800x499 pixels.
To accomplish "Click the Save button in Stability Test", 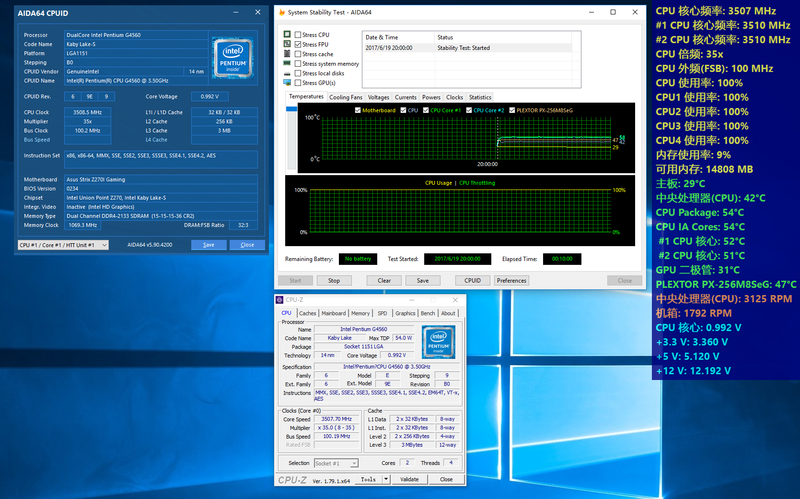I will tap(422, 281).
